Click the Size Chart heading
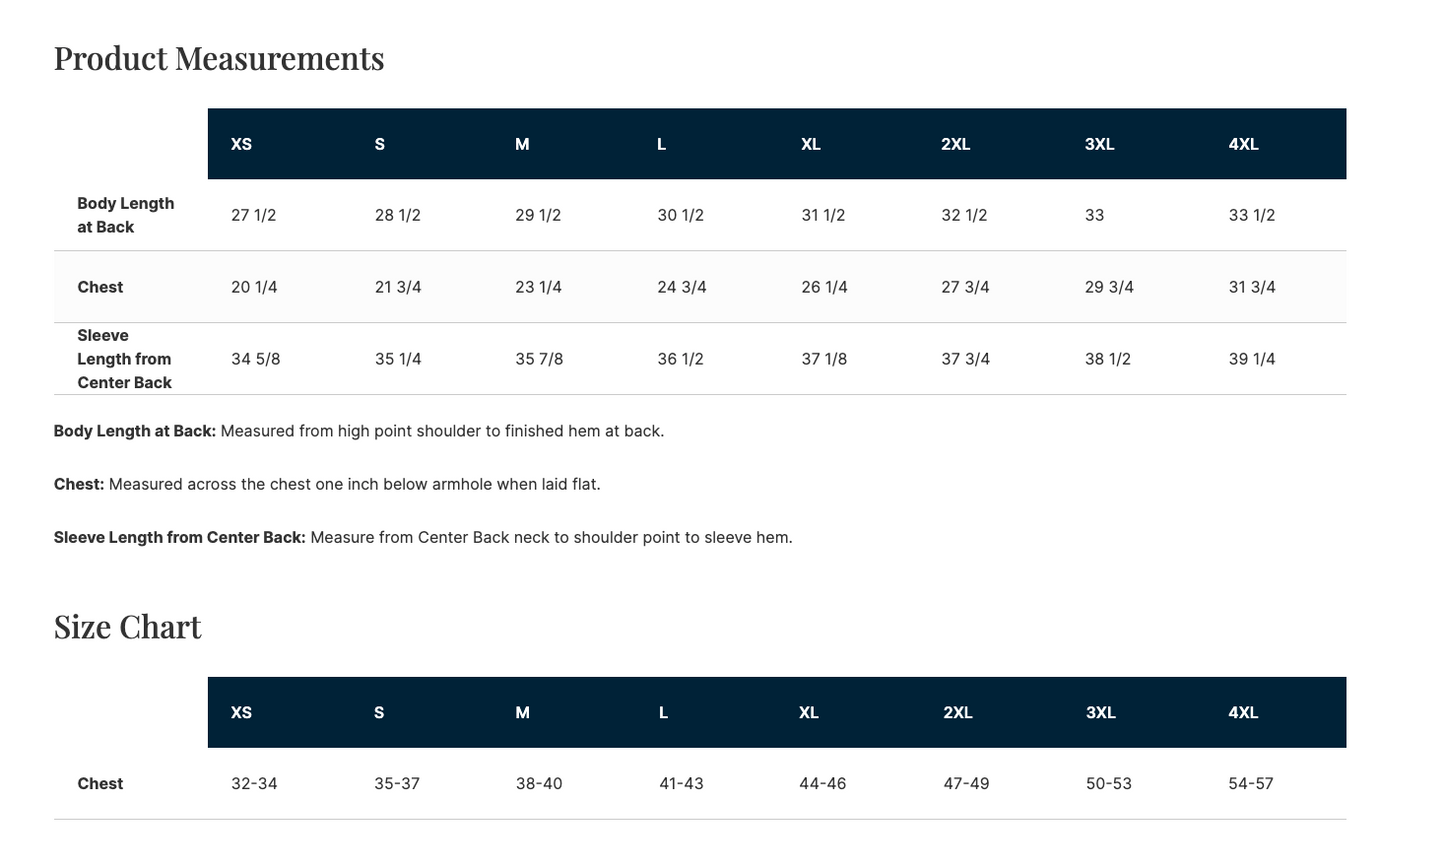Image resolution: width=1445 pixels, height=867 pixels. (x=128, y=627)
